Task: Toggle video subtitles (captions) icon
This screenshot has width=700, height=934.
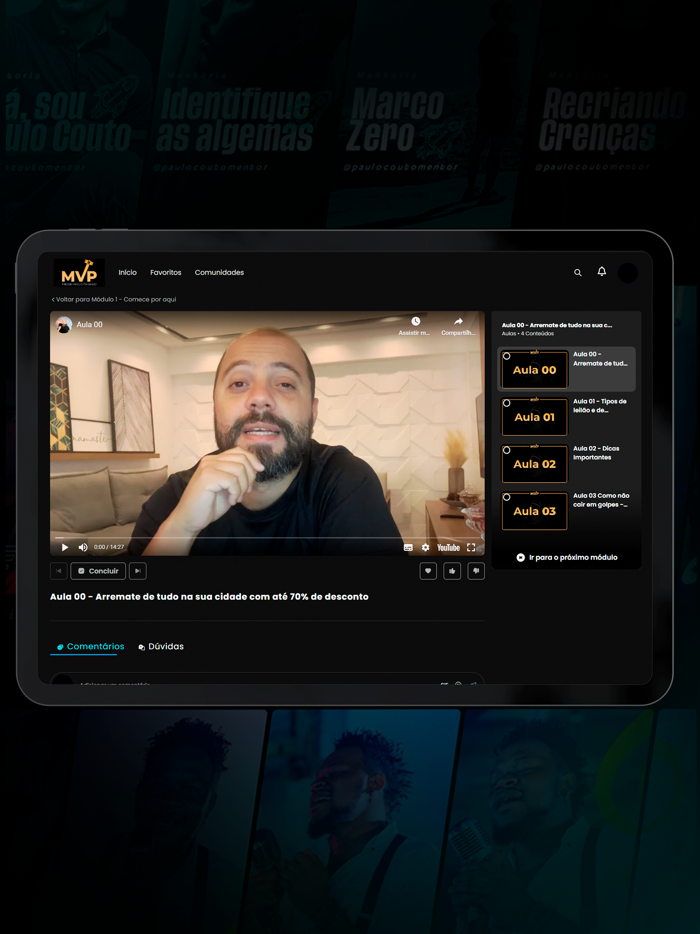Action: (408, 547)
